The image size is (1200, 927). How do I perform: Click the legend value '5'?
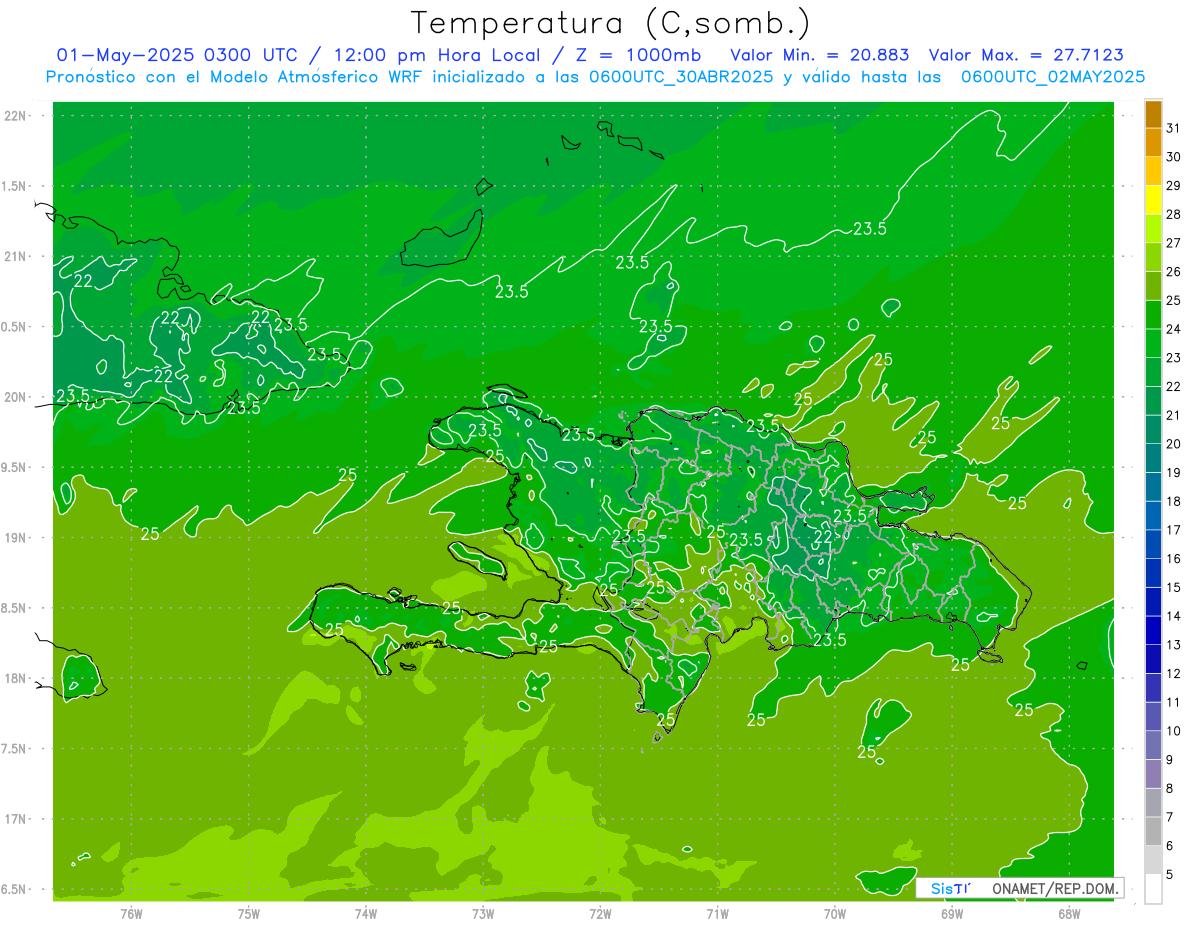[1170, 874]
